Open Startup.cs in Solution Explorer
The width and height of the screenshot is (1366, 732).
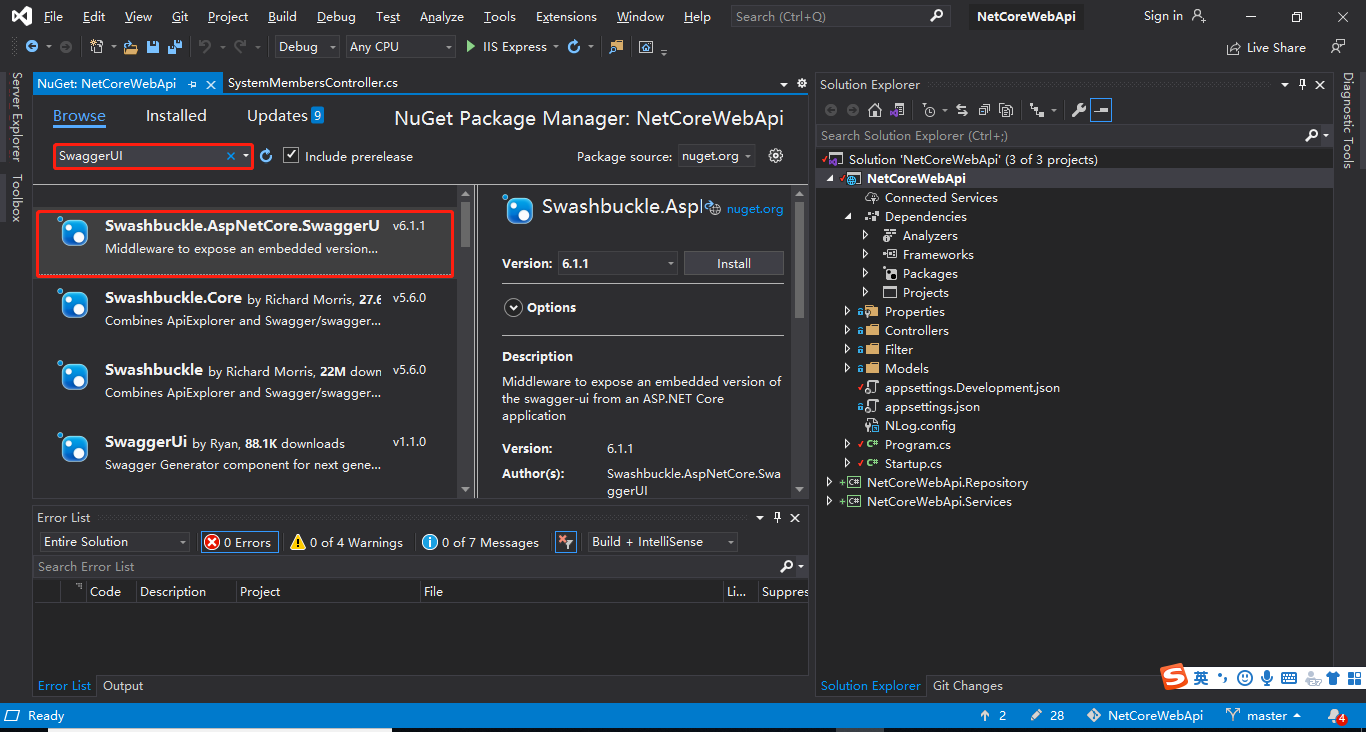(913, 463)
